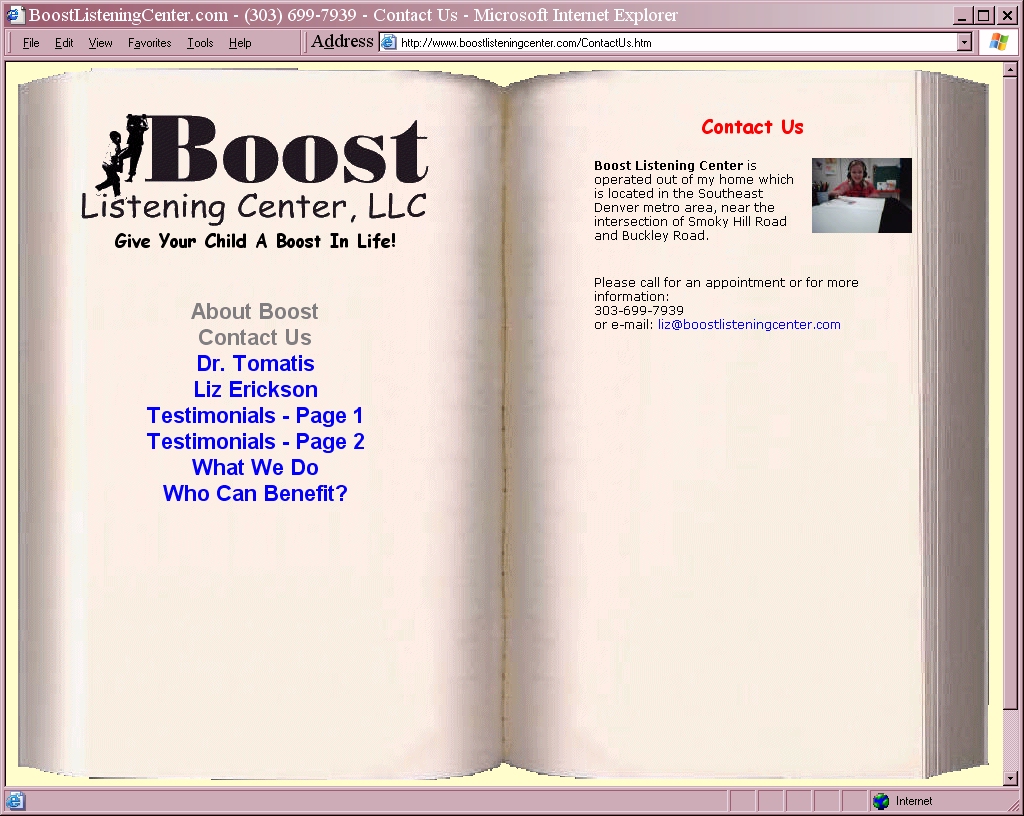Image resolution: width=1024 pixels, height=816 pixels.
Task: Open the Favorites menu
Action: point(149,43)
